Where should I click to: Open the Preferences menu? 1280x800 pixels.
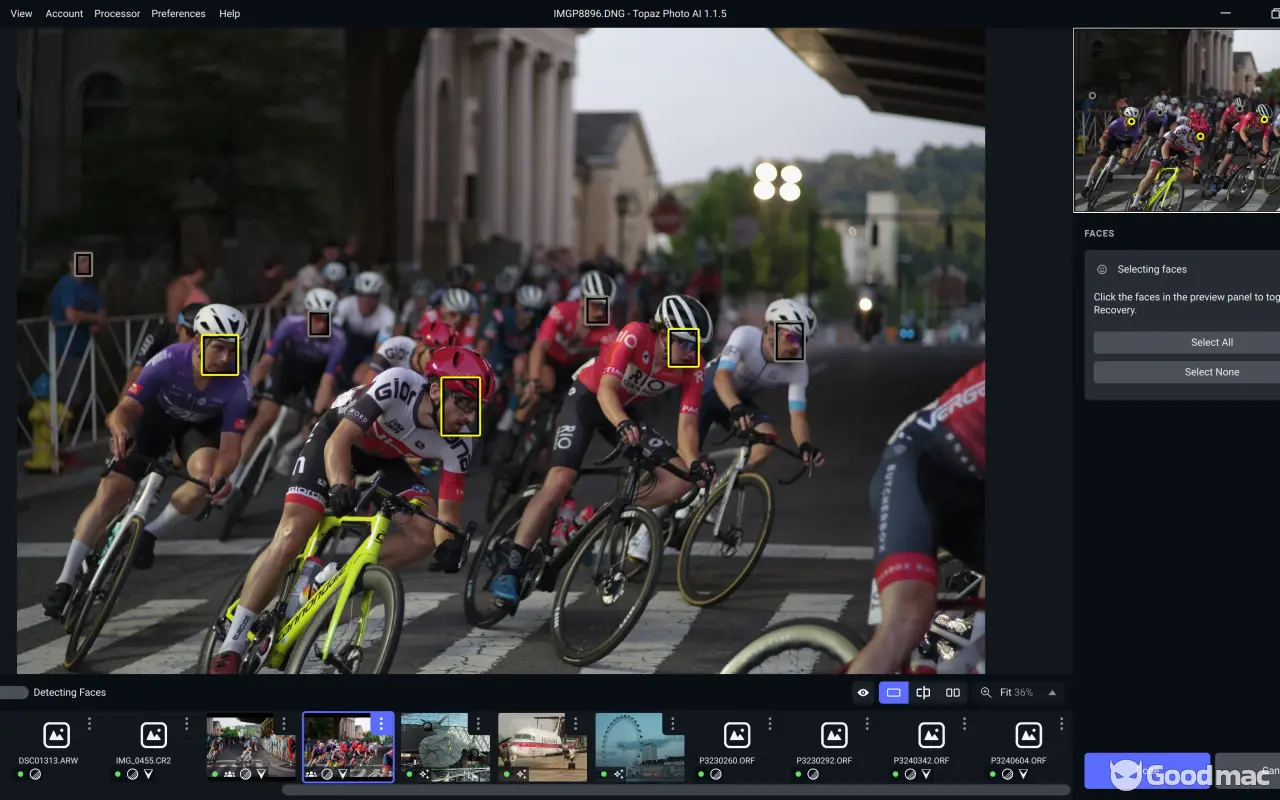click(x=178, y=14)
